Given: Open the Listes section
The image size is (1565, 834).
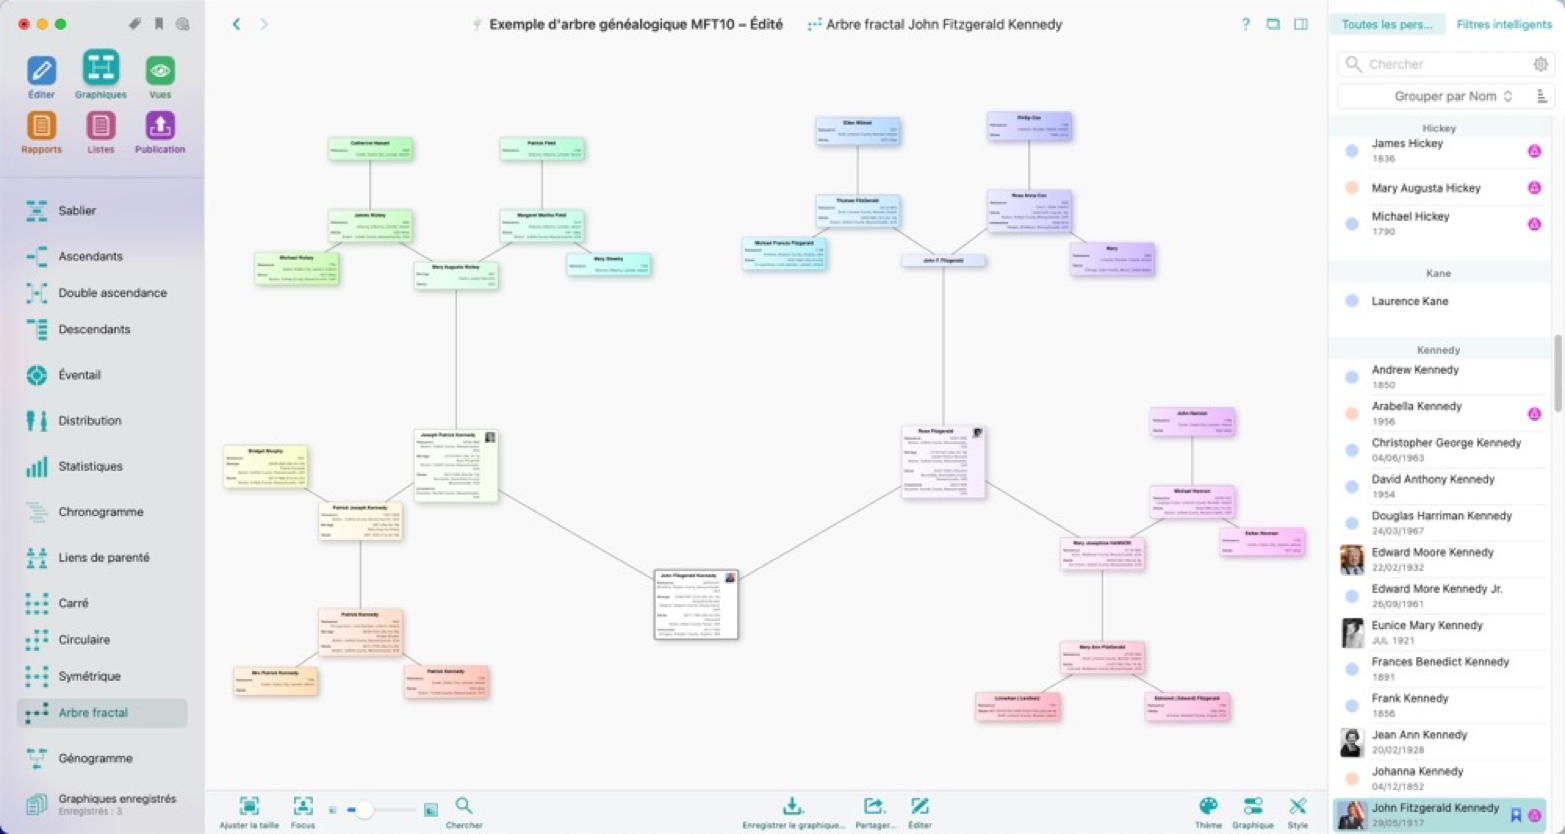Looking at the screenshot, I should click(100, 132).
